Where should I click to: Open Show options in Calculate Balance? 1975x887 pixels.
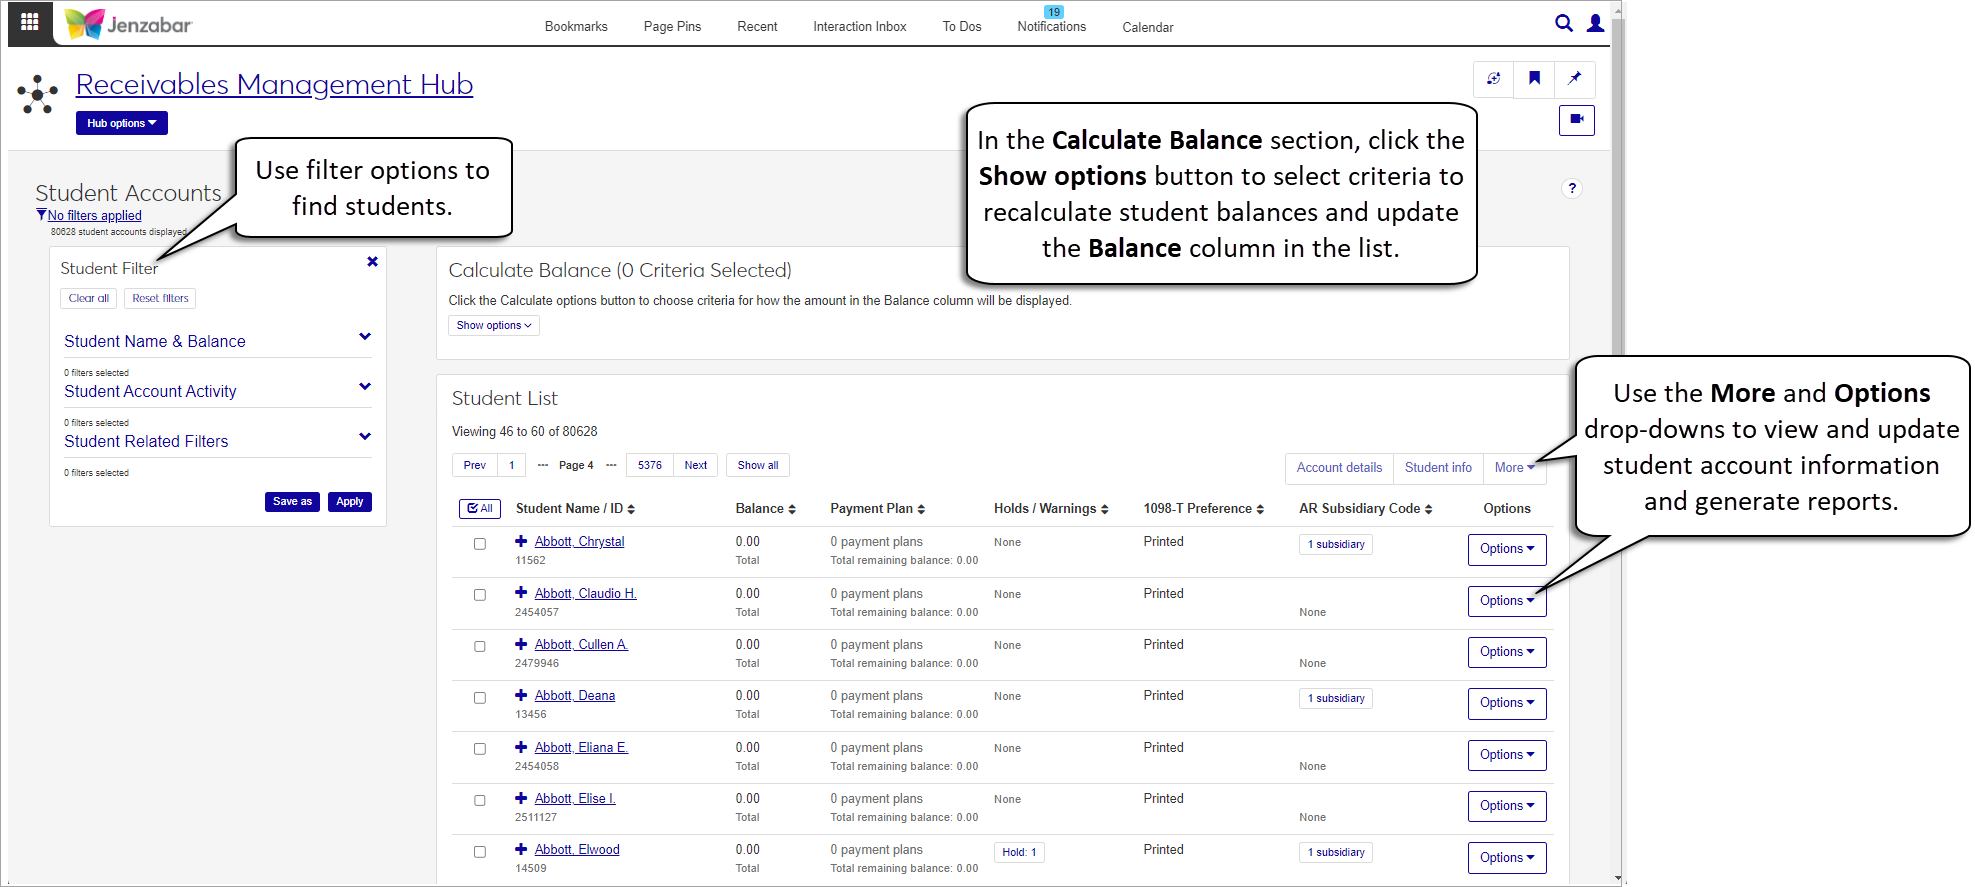493,326
